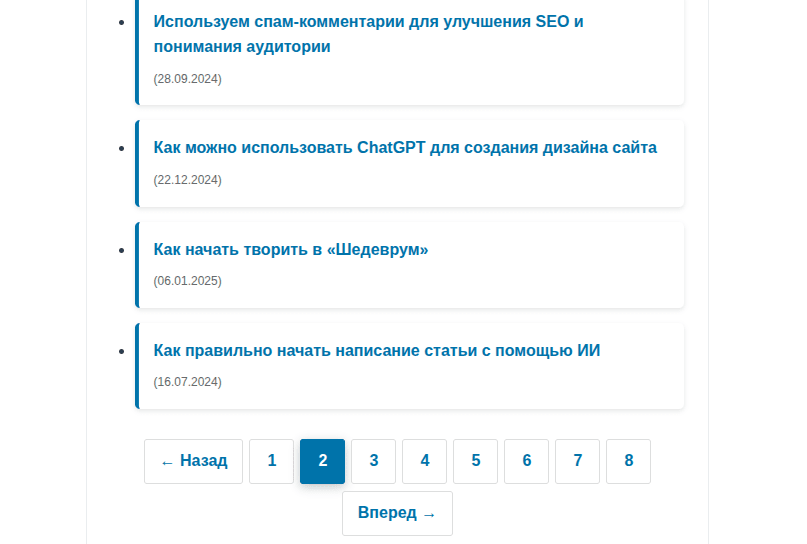
Task: Click the date (16.07.2024) under the ИИ article
Action: point(188,382)
